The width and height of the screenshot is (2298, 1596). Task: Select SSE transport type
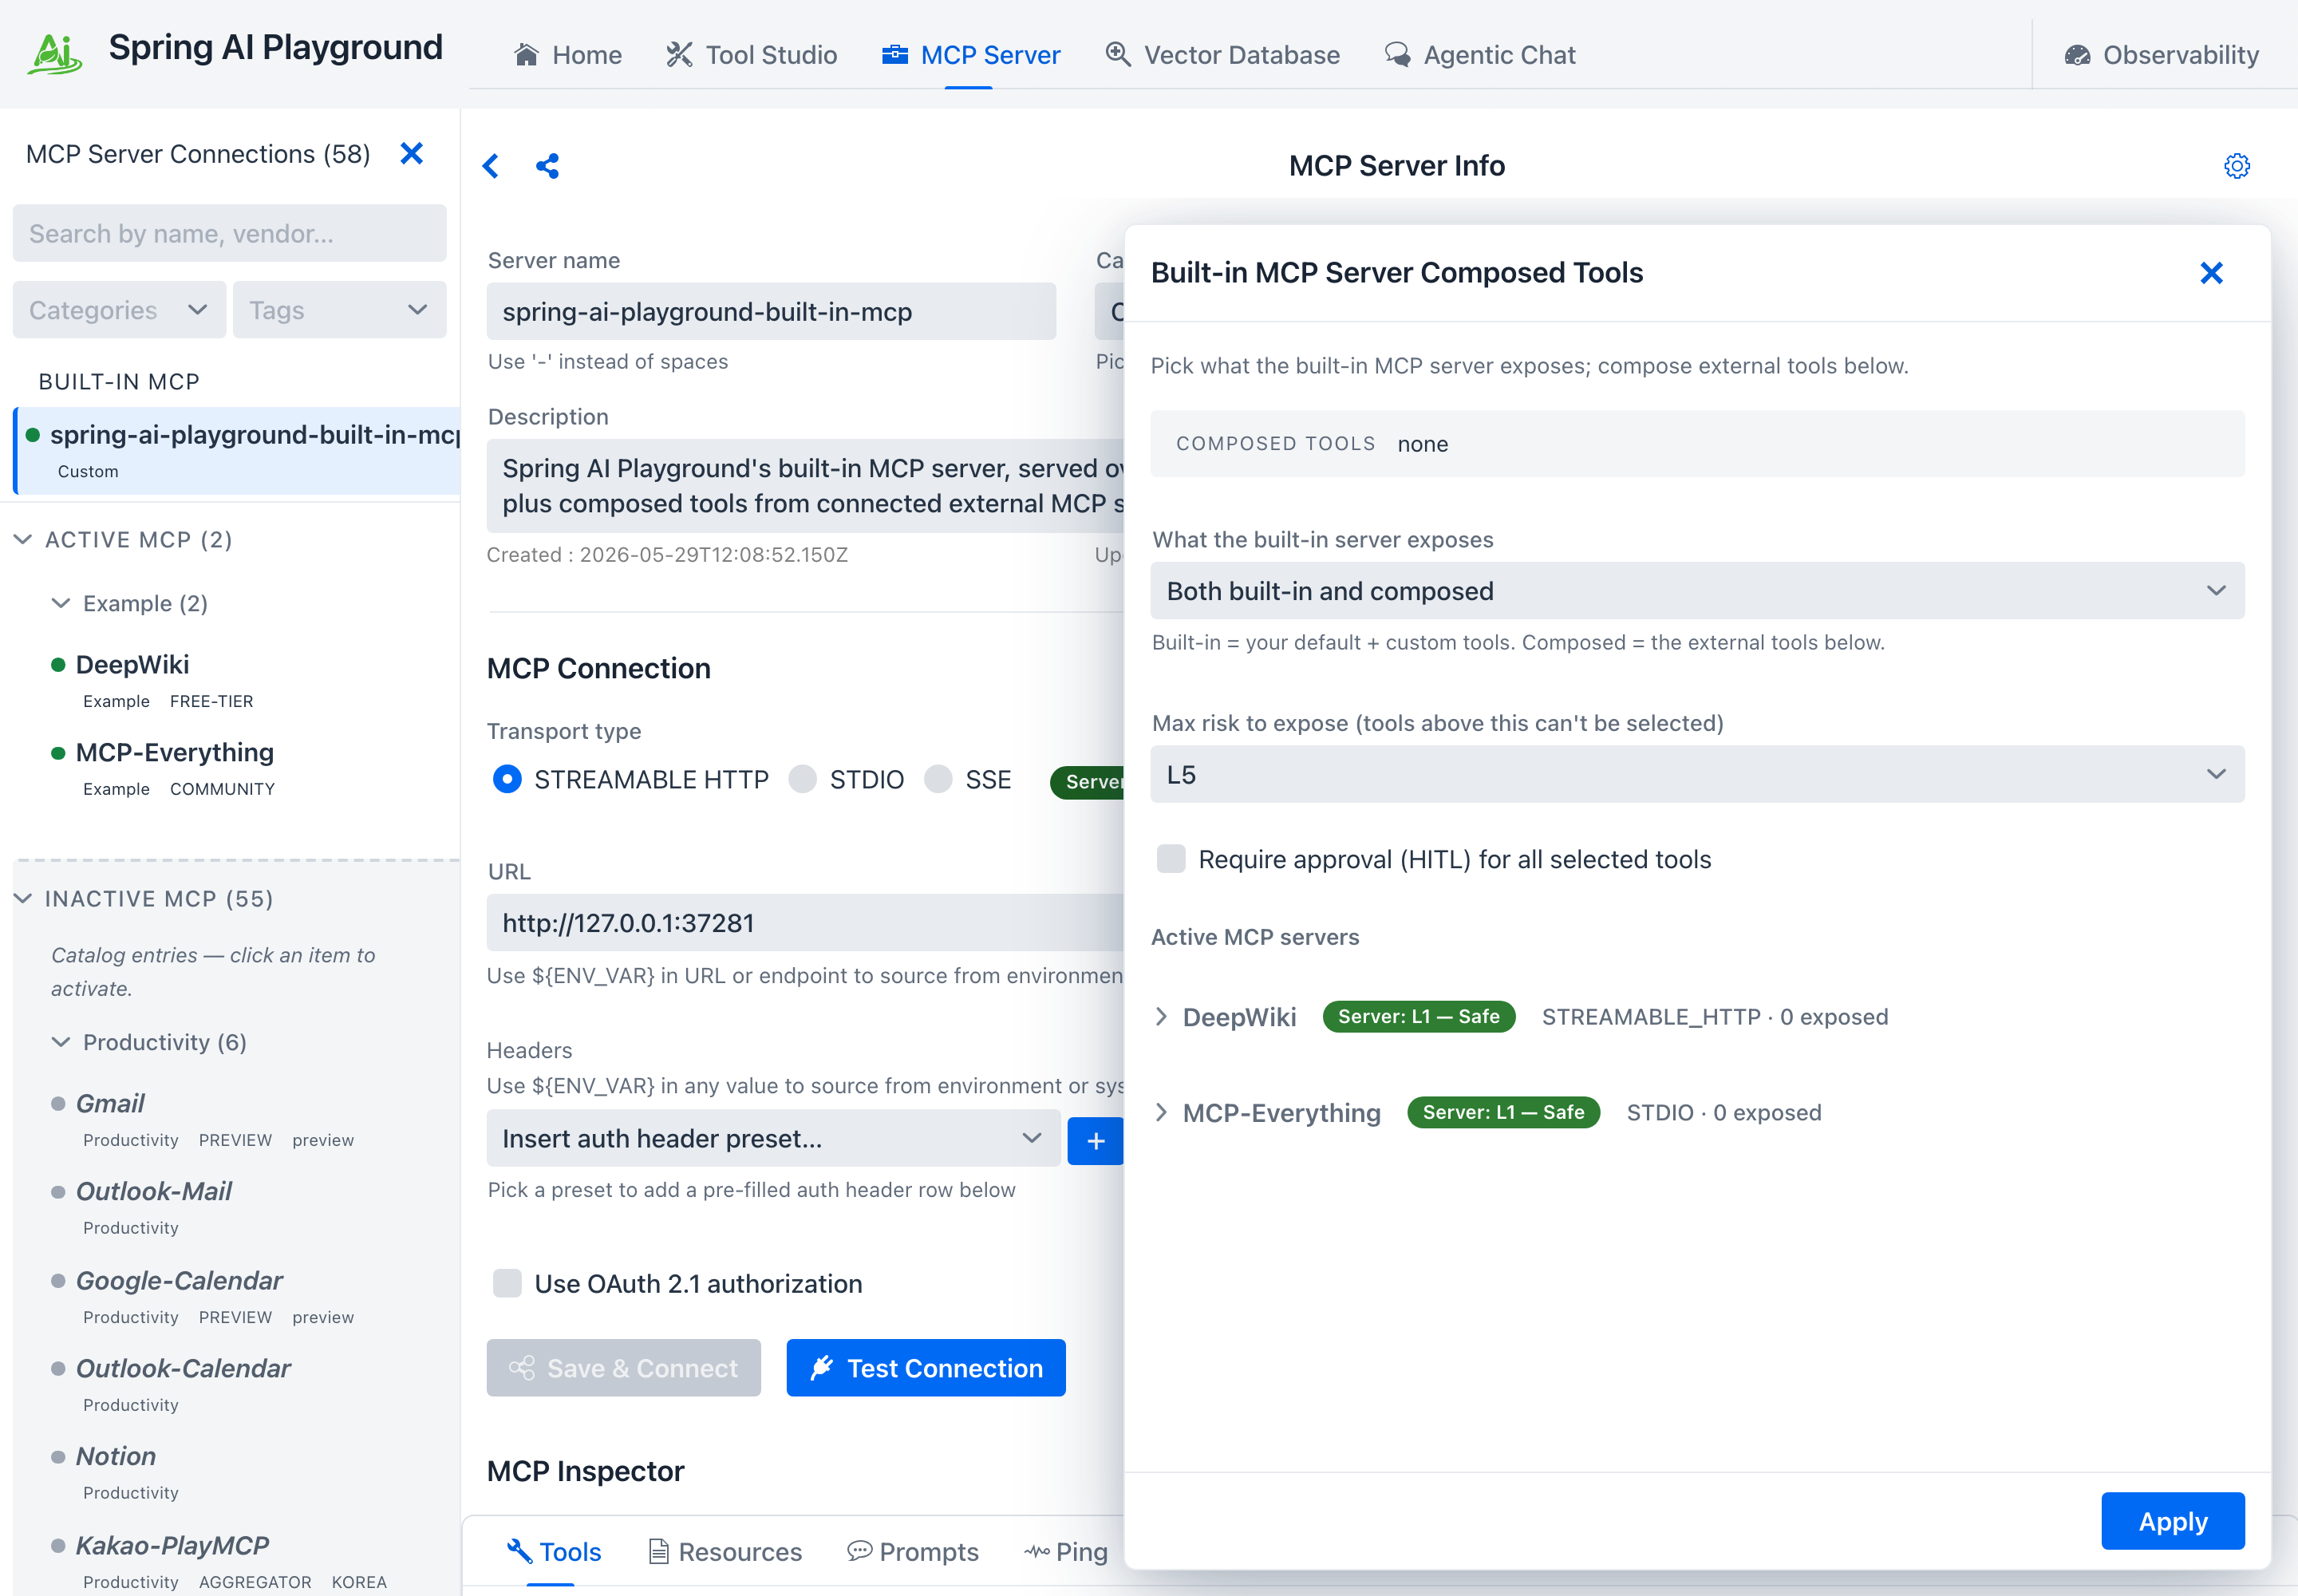(938, 779)
